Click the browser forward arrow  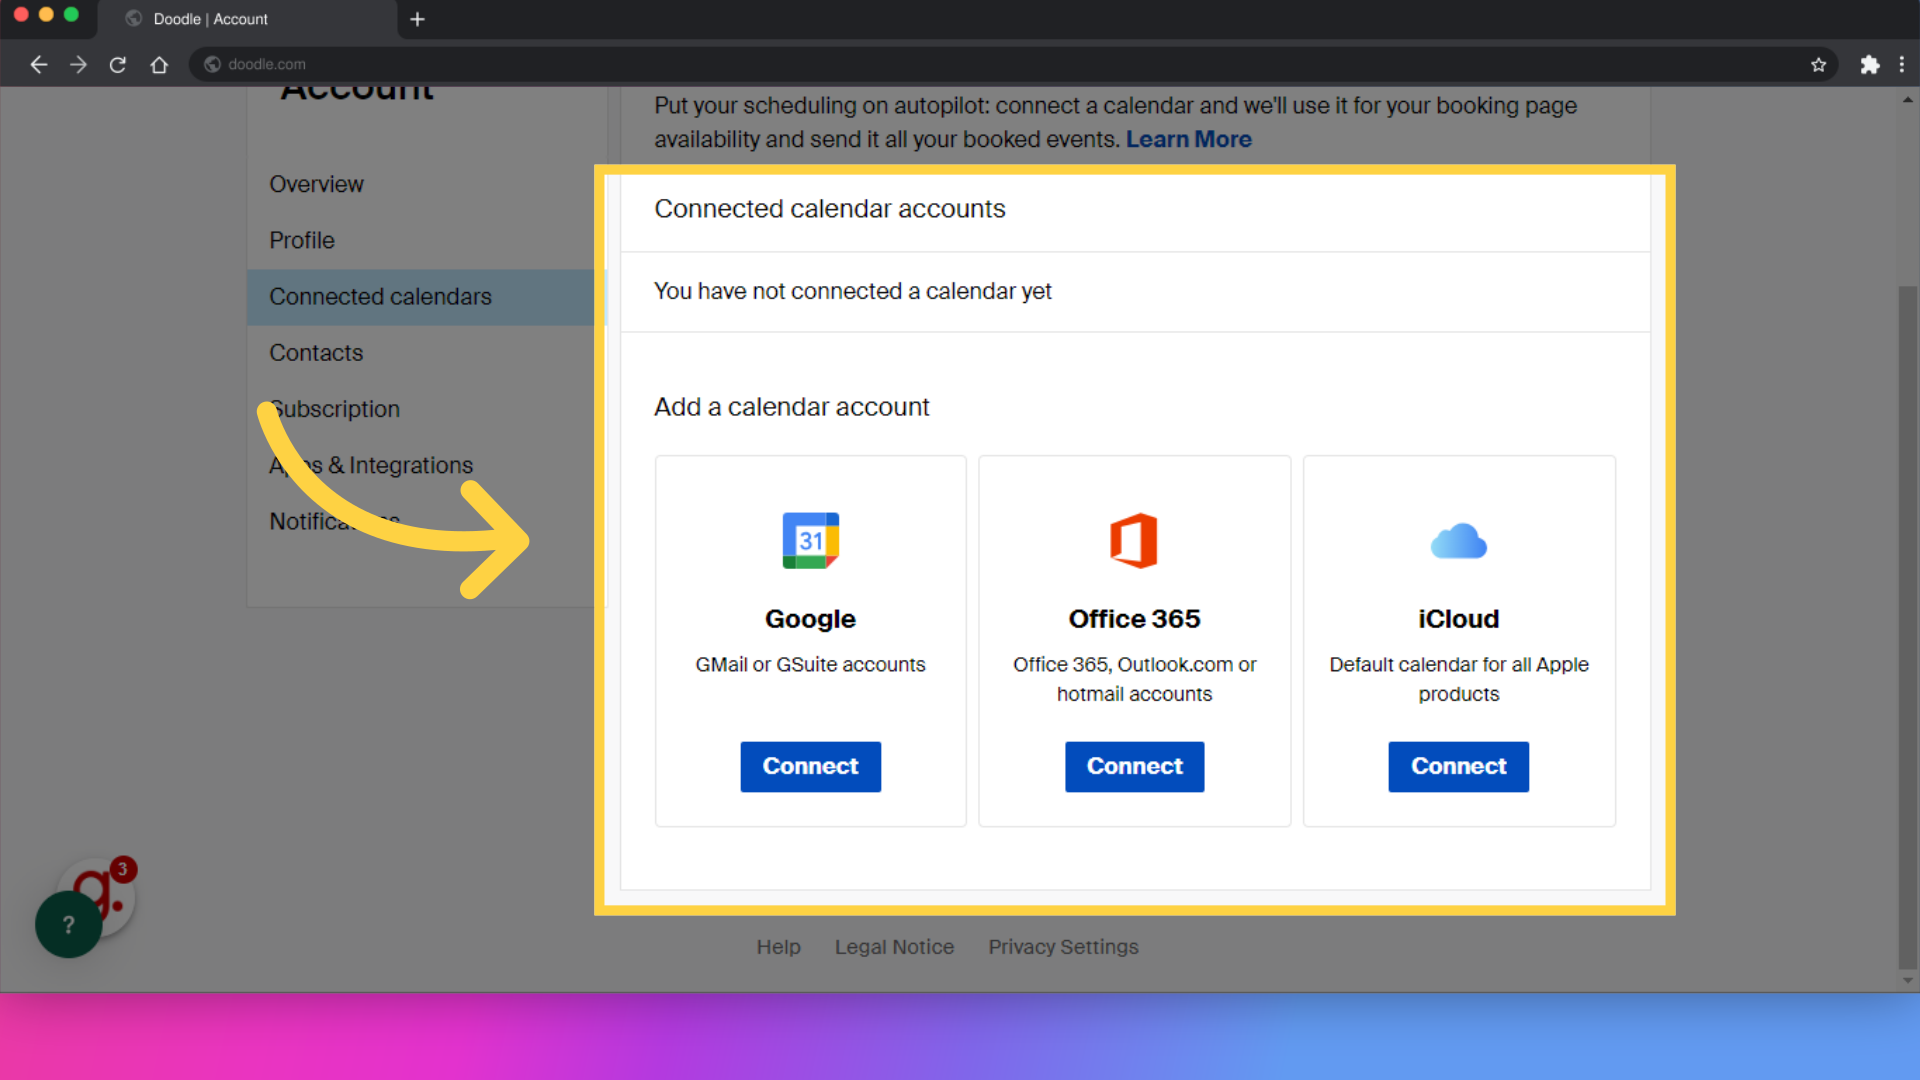click(x=78, y=65)
